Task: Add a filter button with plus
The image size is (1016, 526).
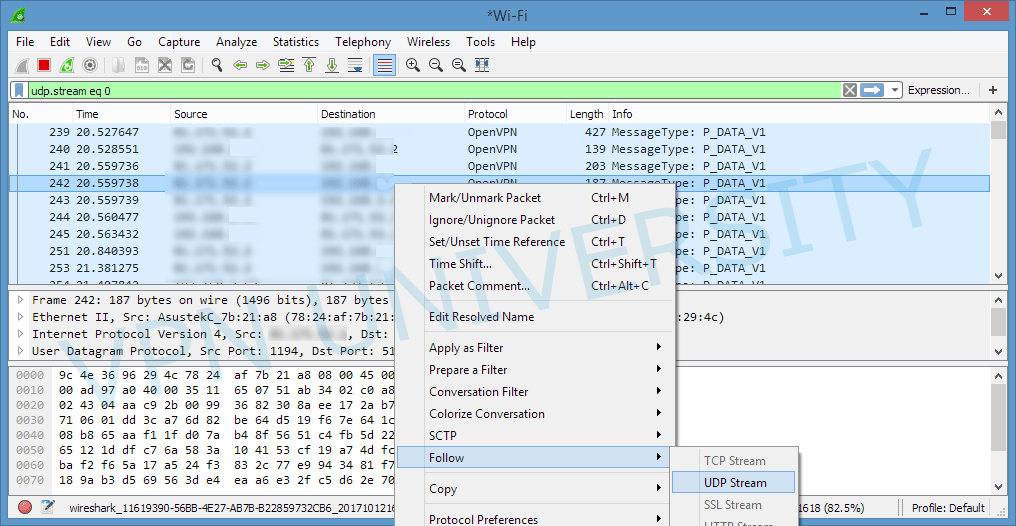Action: (x=993, y=91)
